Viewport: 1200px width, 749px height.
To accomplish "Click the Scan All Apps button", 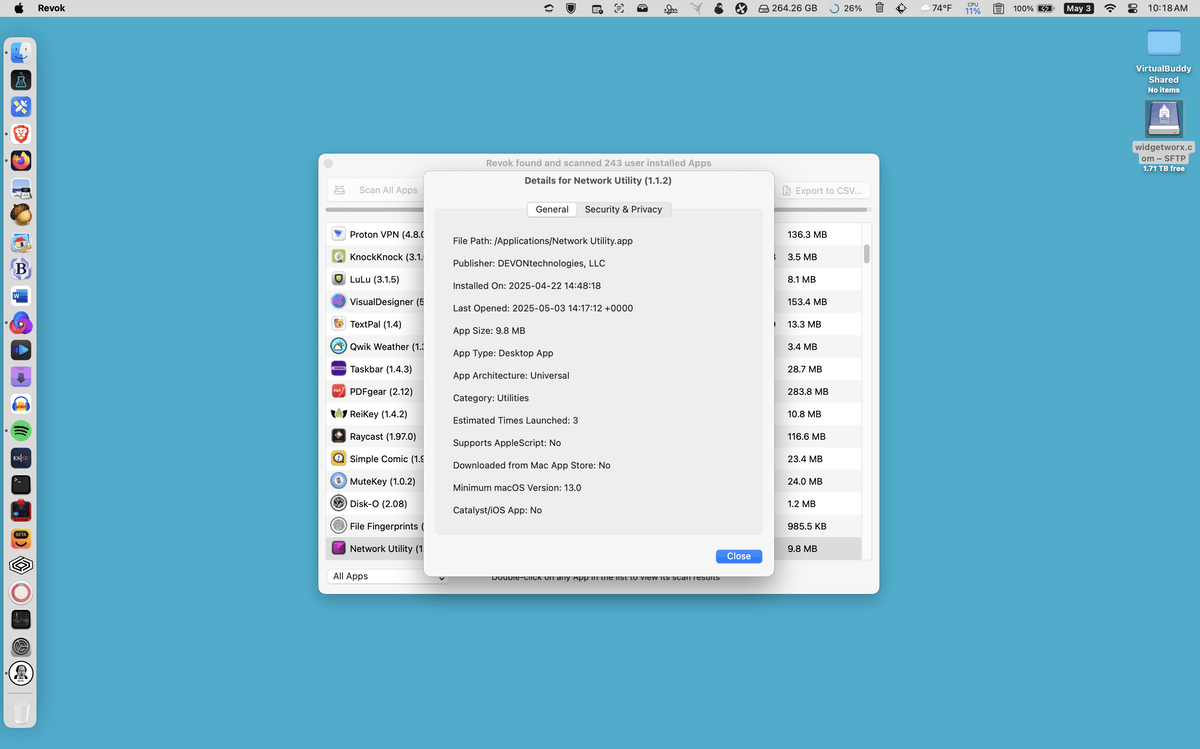I will click(376, 190).
